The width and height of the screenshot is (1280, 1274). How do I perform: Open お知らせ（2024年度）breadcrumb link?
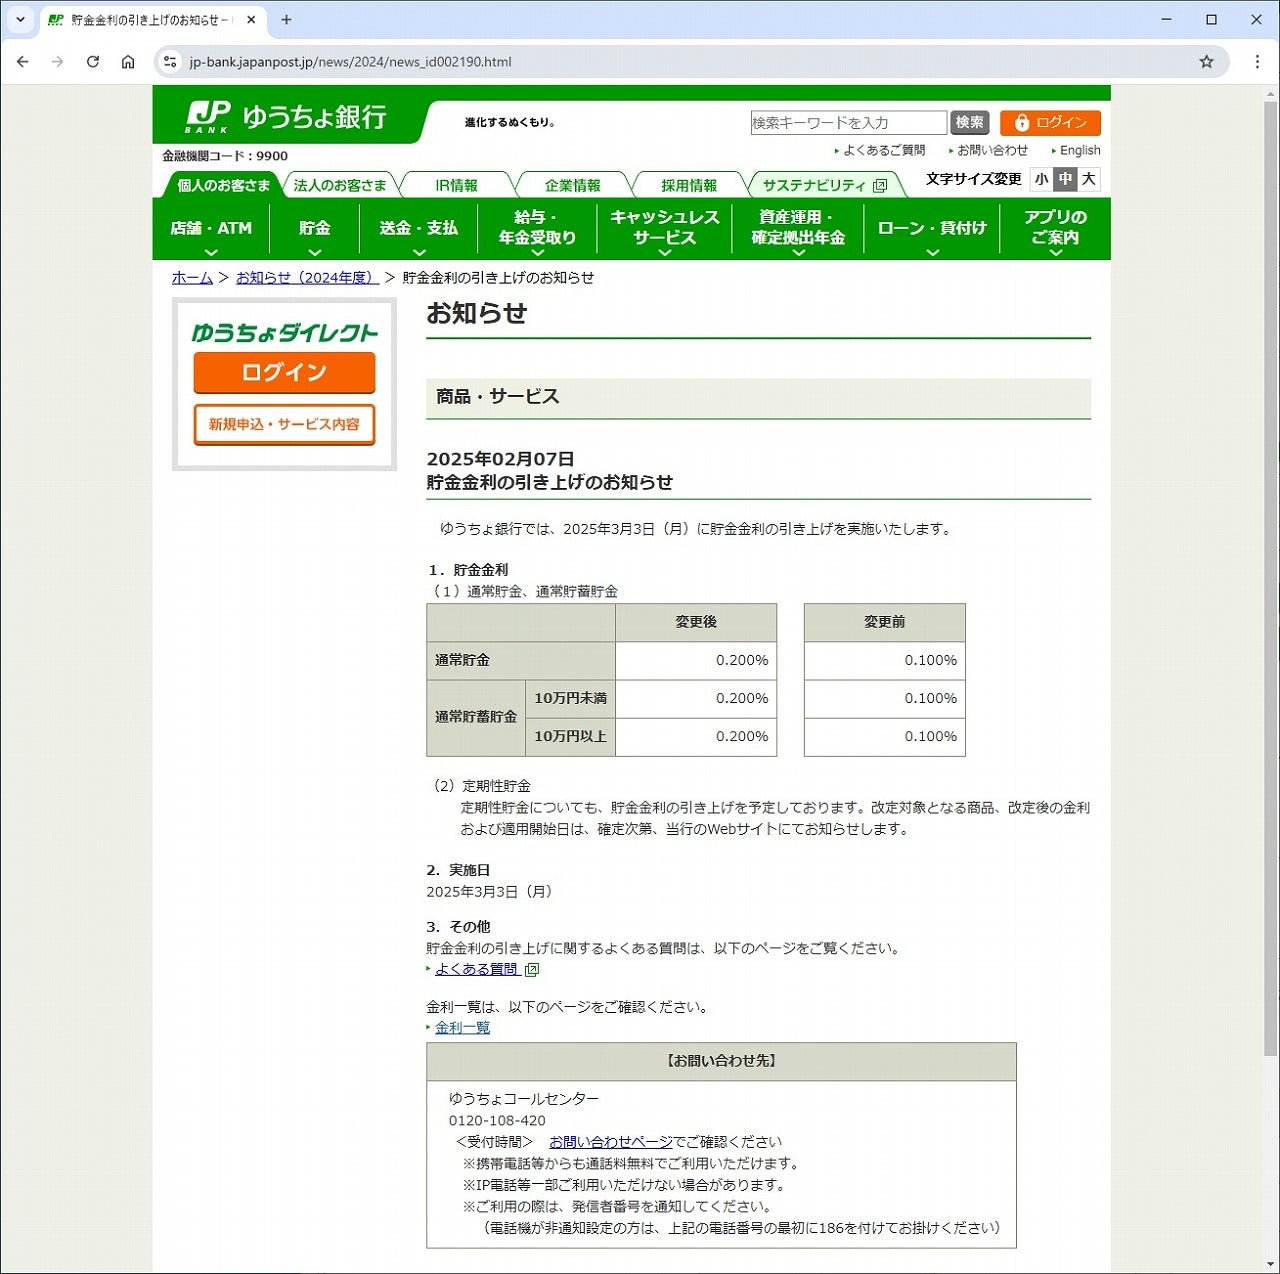coord(307,278)
